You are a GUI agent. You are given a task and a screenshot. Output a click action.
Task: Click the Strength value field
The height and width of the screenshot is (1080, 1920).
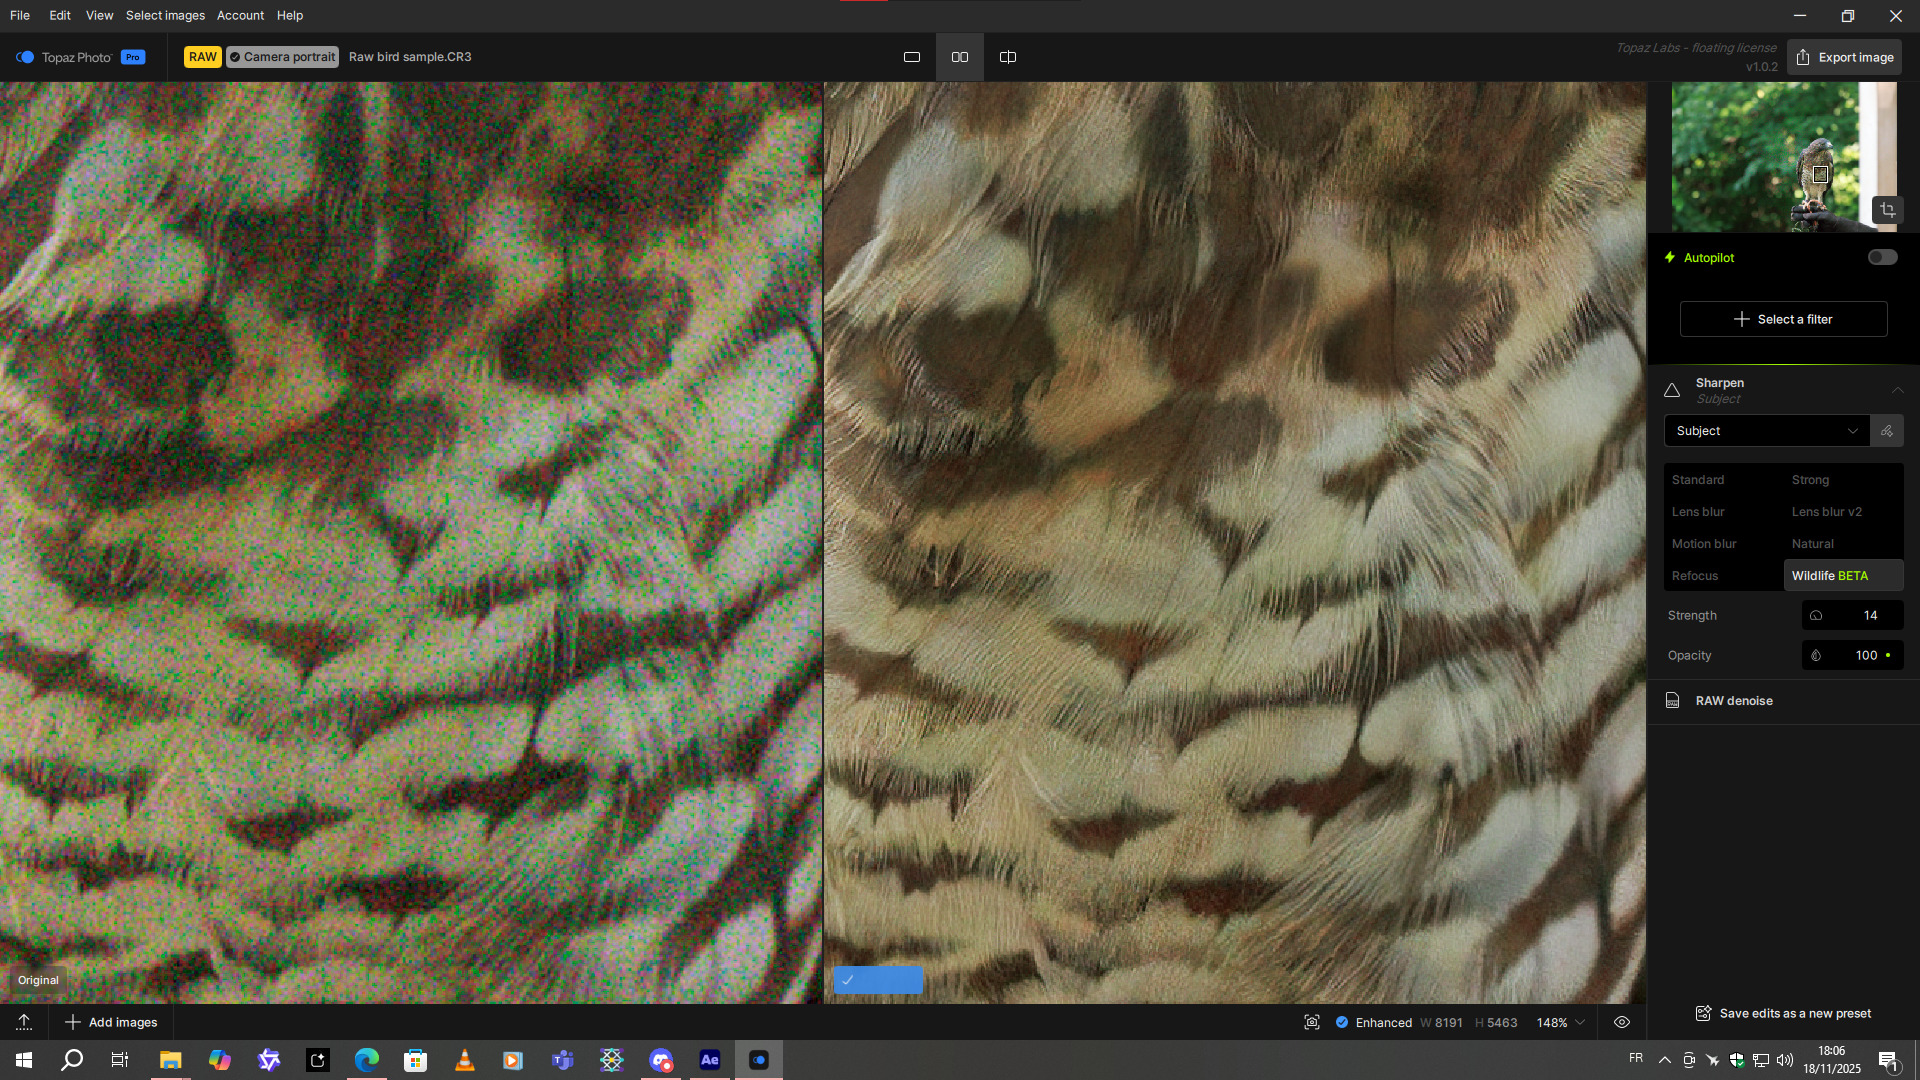(x=1868, y=616)
